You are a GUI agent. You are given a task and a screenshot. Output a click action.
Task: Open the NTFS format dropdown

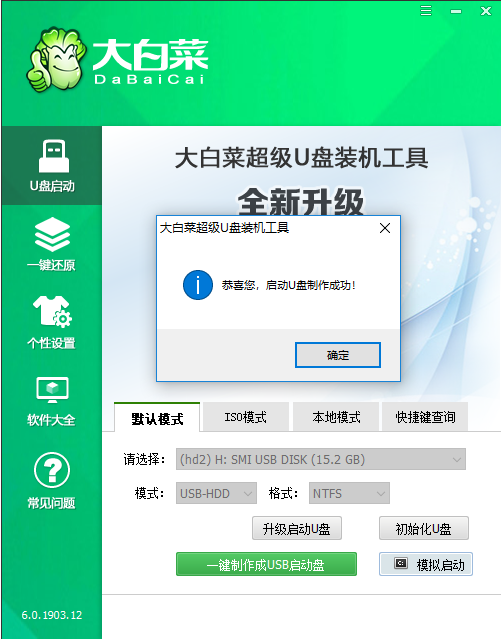[349, 493]
